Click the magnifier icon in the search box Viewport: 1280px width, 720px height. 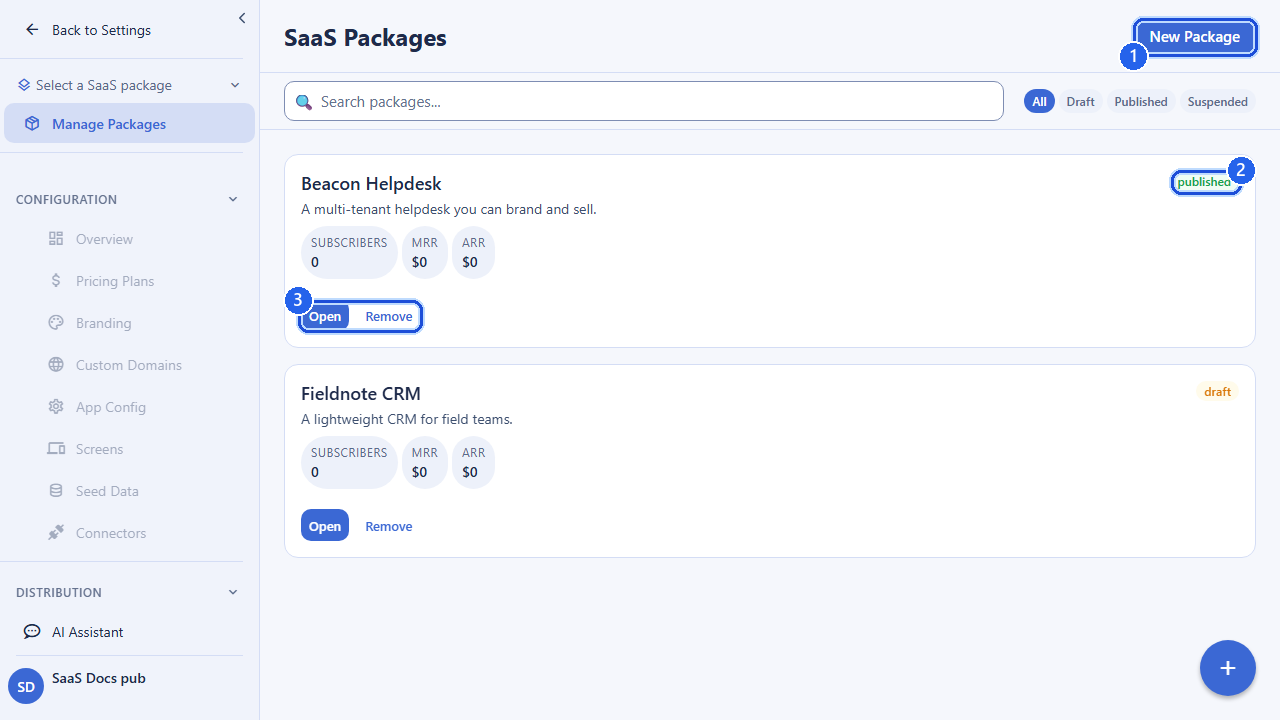(x=304, y=101)
